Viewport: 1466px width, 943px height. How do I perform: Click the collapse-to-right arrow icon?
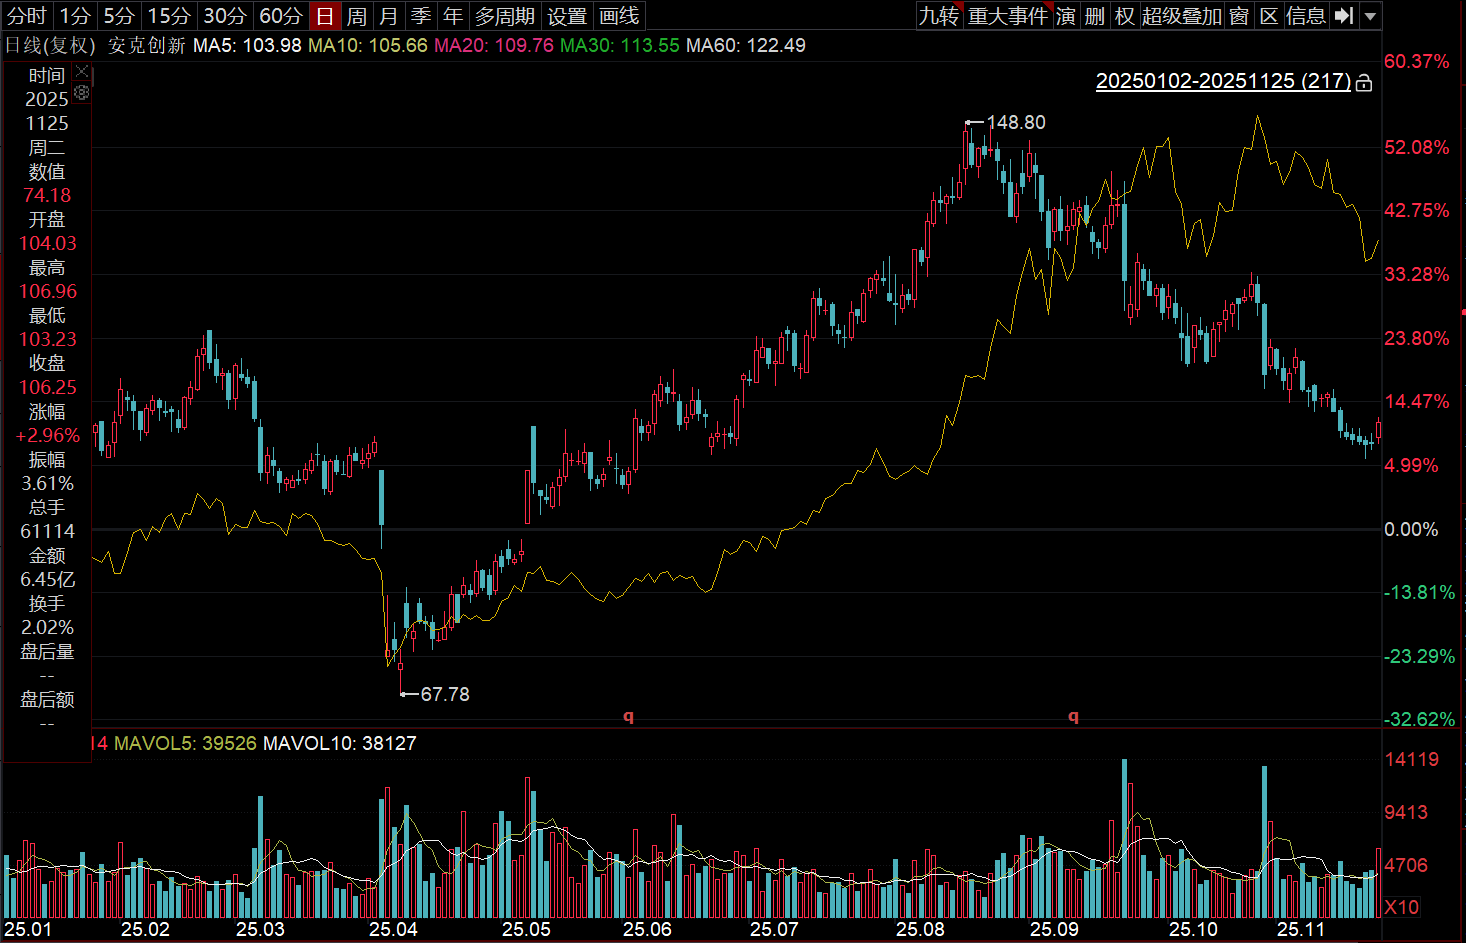[x=1344, y=16]
